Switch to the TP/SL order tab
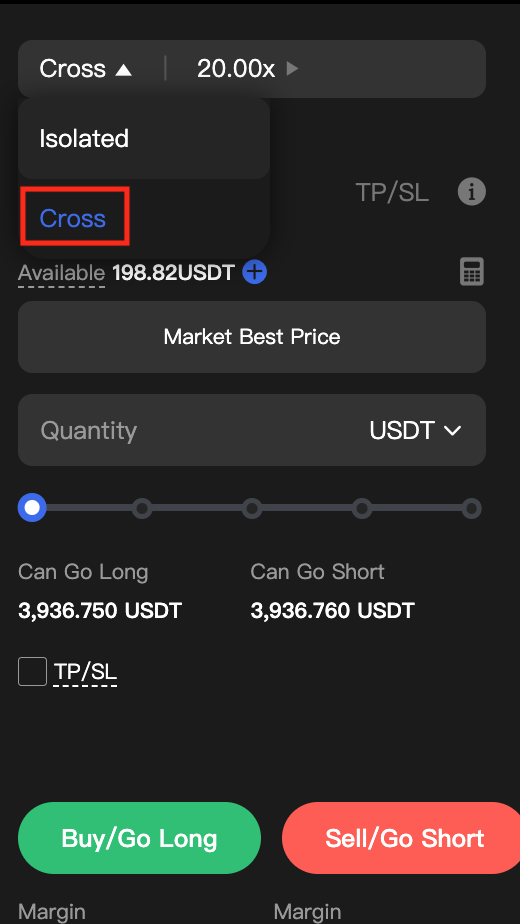Viewport: 520px width, 924px height. [392, 192]
